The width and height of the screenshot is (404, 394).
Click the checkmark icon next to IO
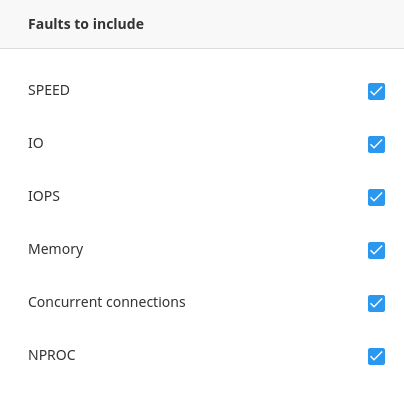[376, 144]
